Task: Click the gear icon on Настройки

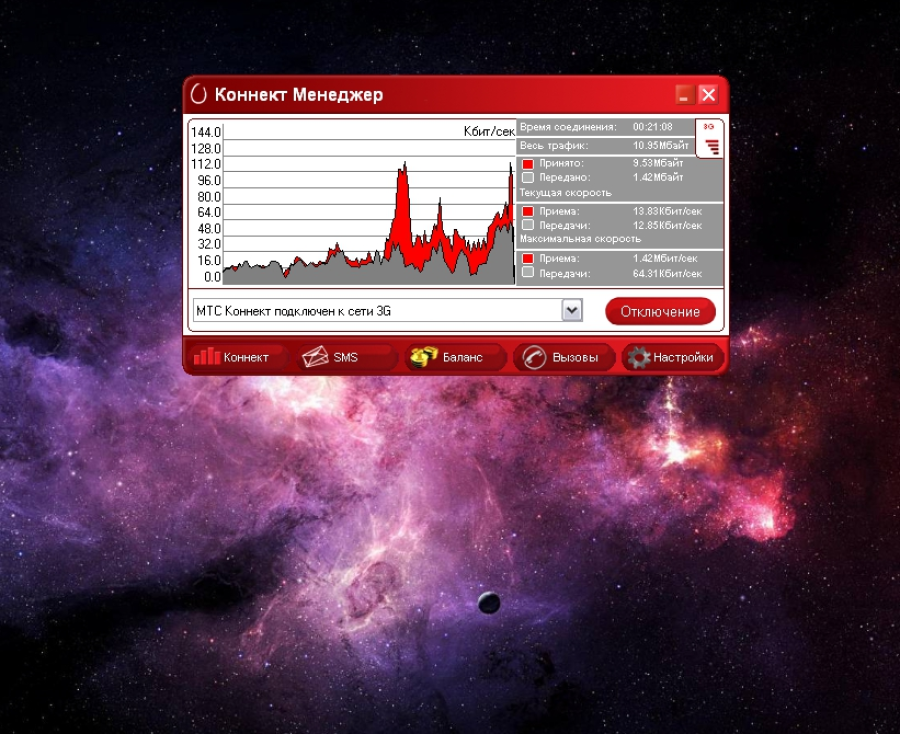Action: 638,357
